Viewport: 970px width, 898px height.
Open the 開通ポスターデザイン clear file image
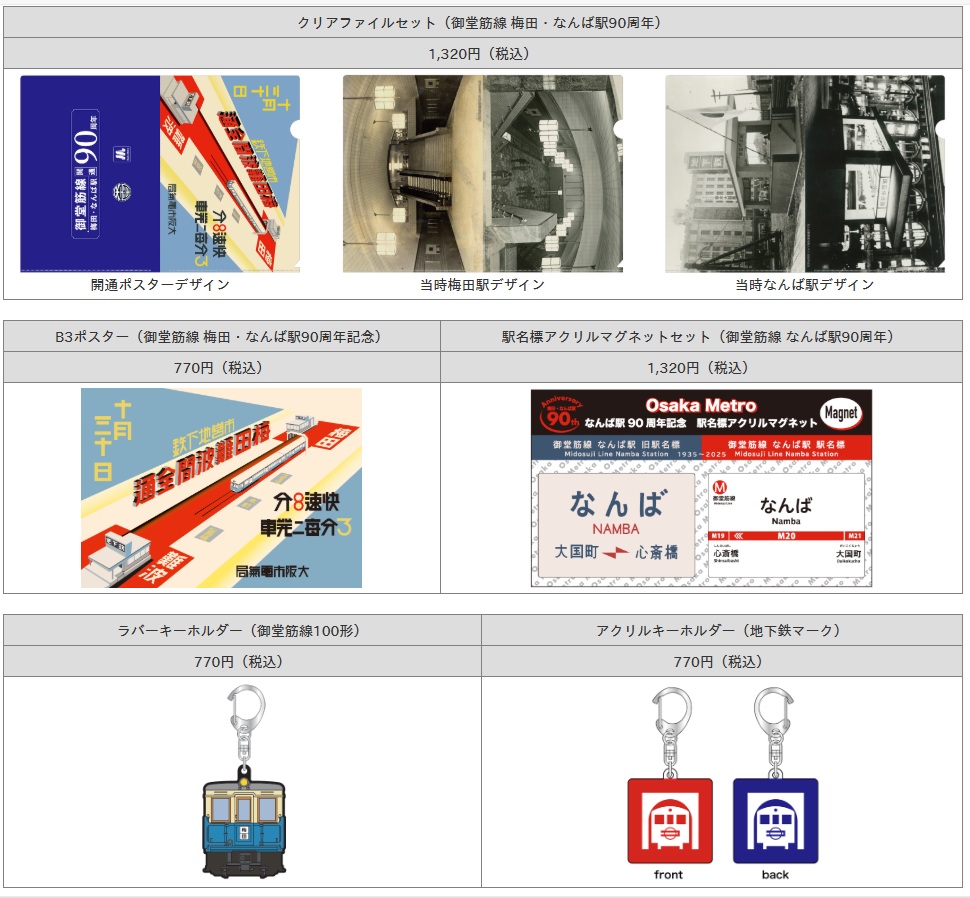click(160, 174)
